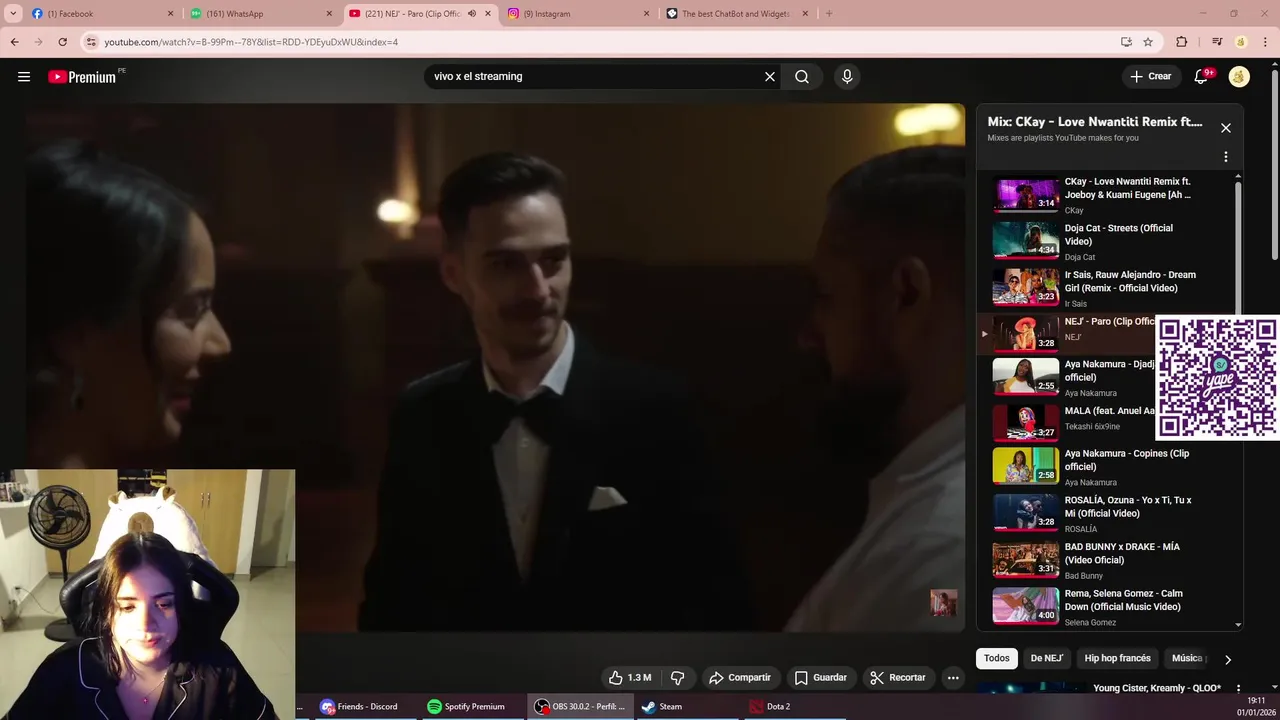1280x720 pixels.
Task: Select the De NEJ' filter chip
Action: pyautogui.click(x=1046, y=658)
